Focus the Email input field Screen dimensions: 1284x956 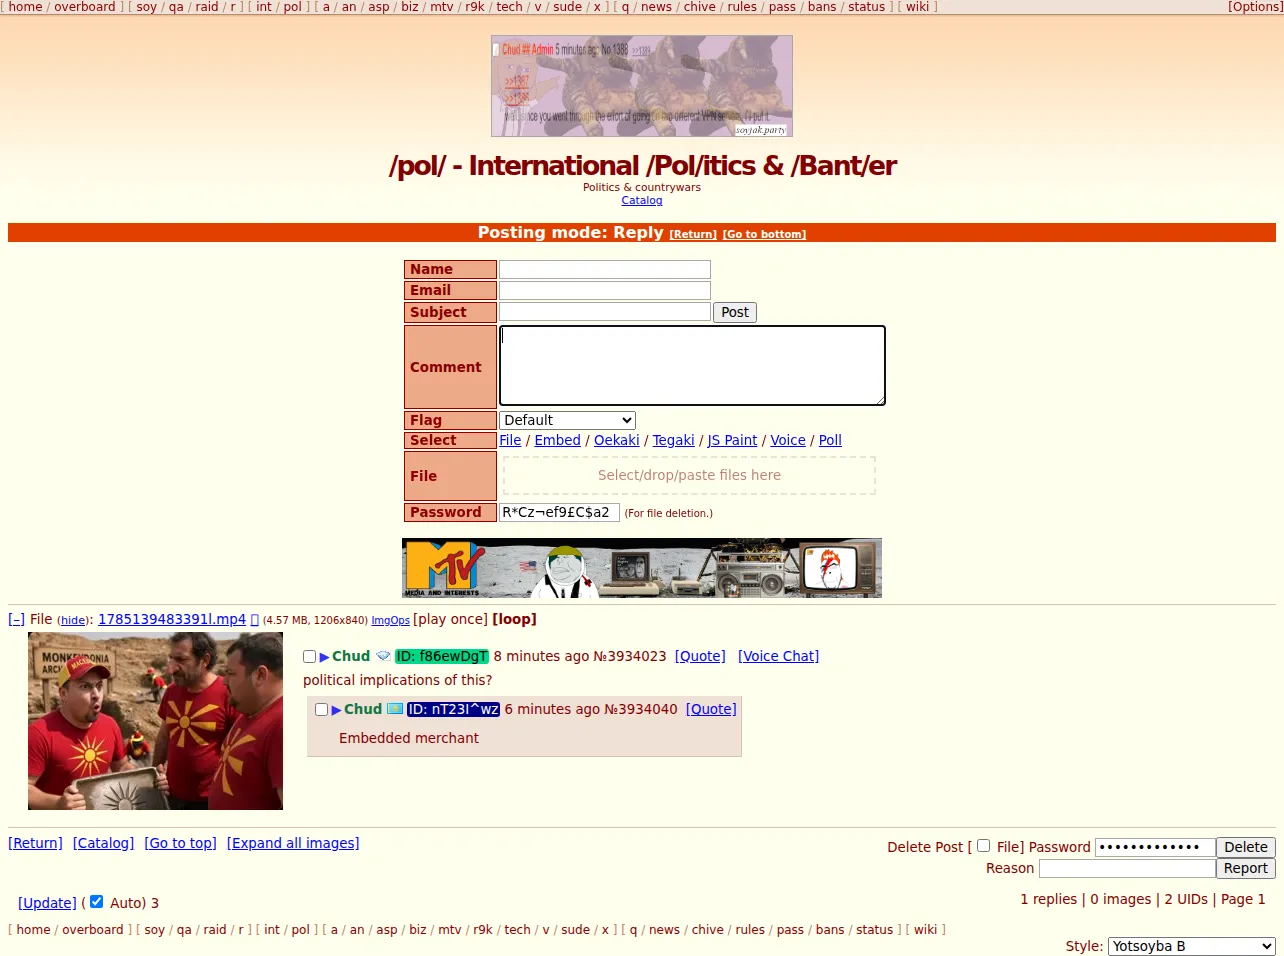point(605,291)
